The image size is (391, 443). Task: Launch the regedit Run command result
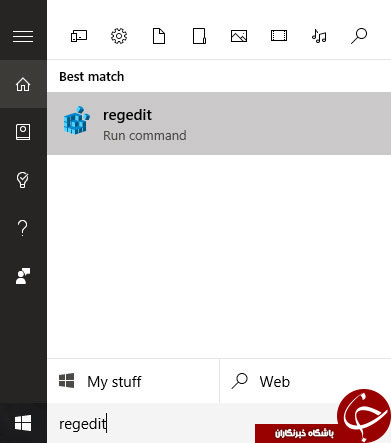point(219,123)
